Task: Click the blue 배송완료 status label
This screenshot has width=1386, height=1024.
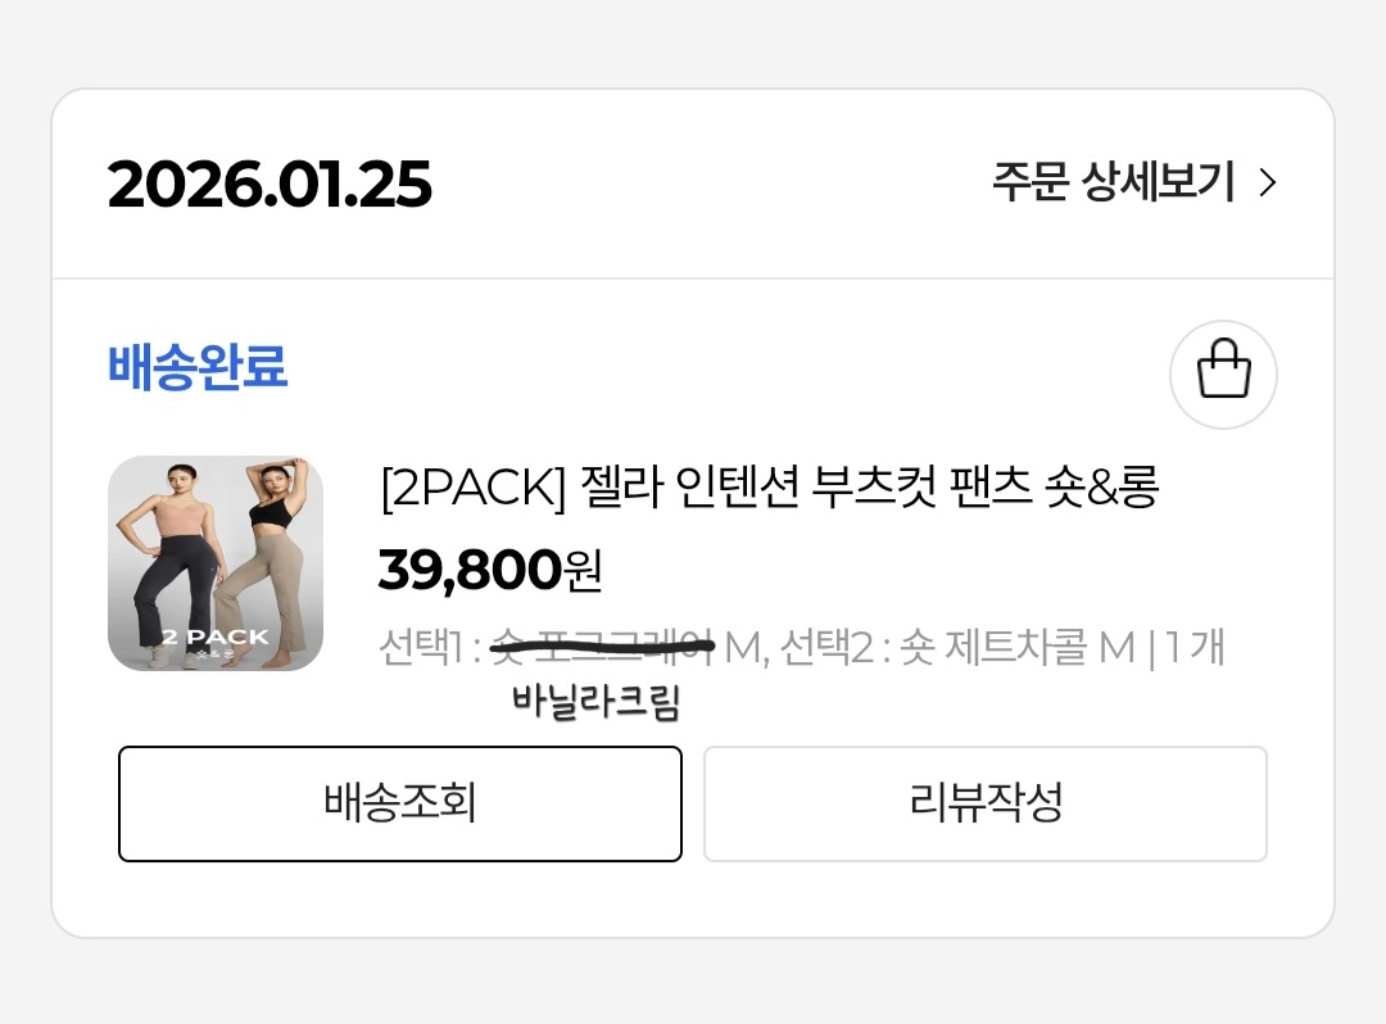Action: [x=198, y=367]
